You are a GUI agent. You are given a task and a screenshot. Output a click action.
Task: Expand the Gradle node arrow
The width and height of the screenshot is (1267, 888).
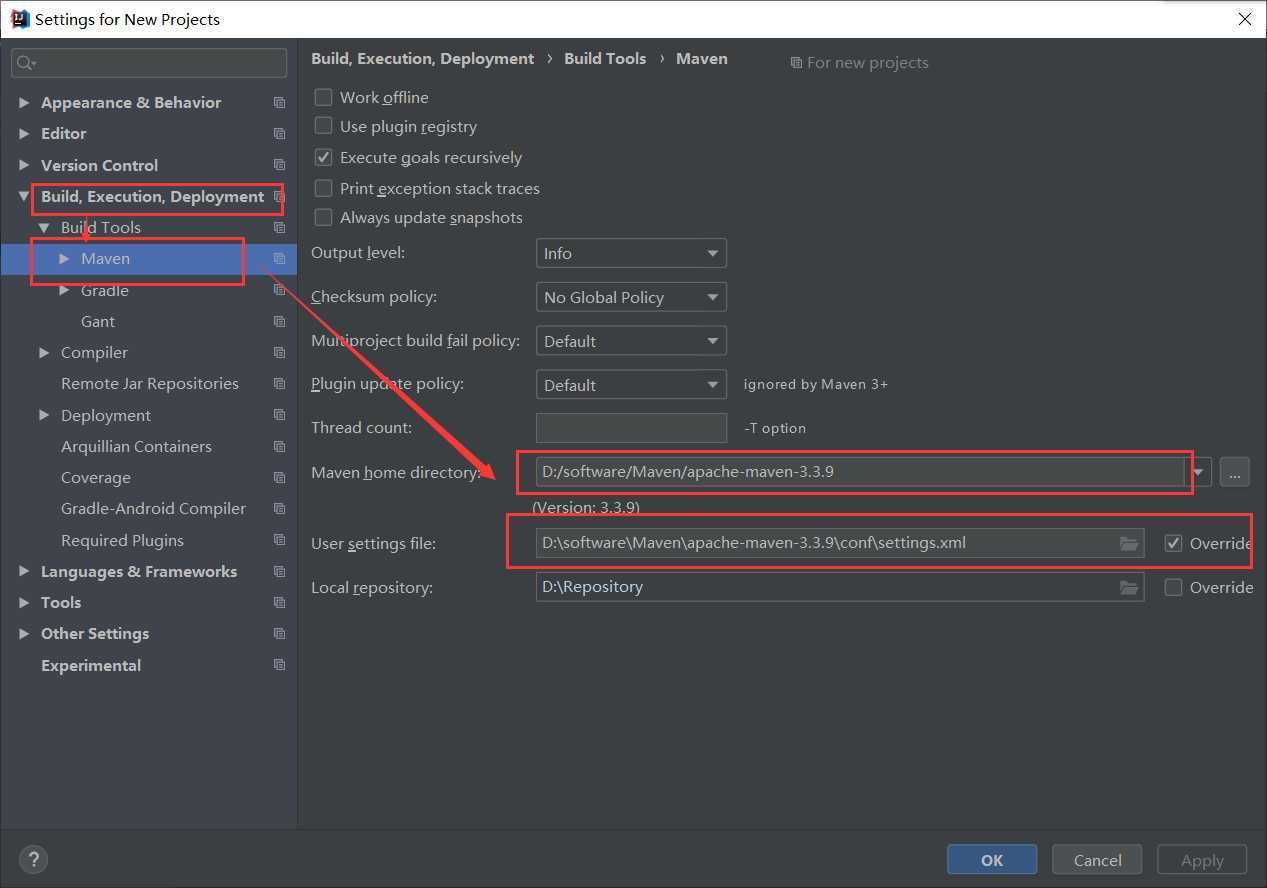coord(64,290)
